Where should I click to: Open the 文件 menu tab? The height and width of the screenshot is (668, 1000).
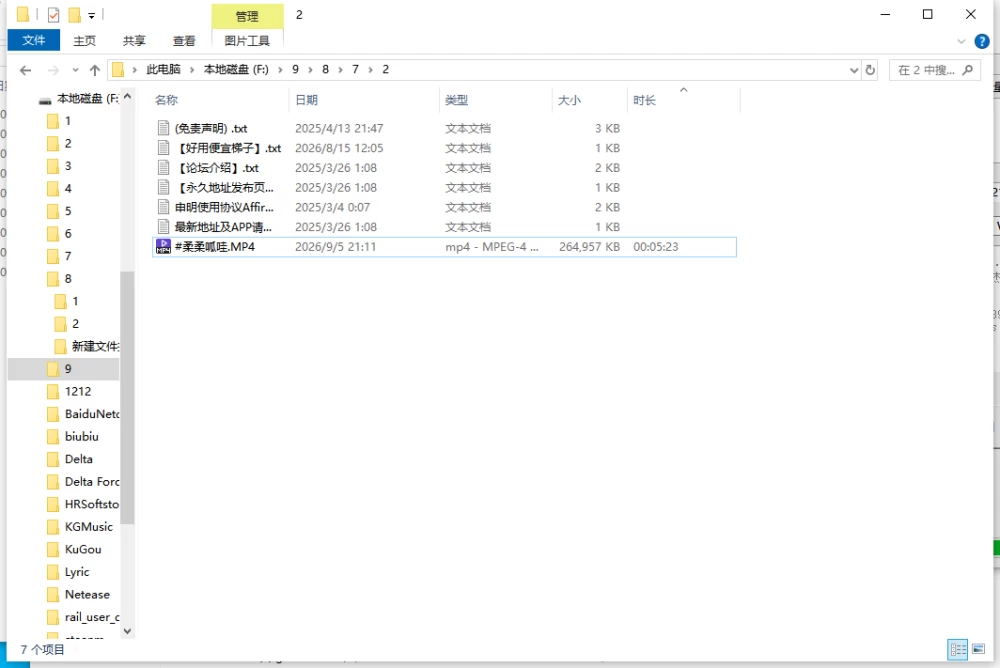tap(34, 40)
